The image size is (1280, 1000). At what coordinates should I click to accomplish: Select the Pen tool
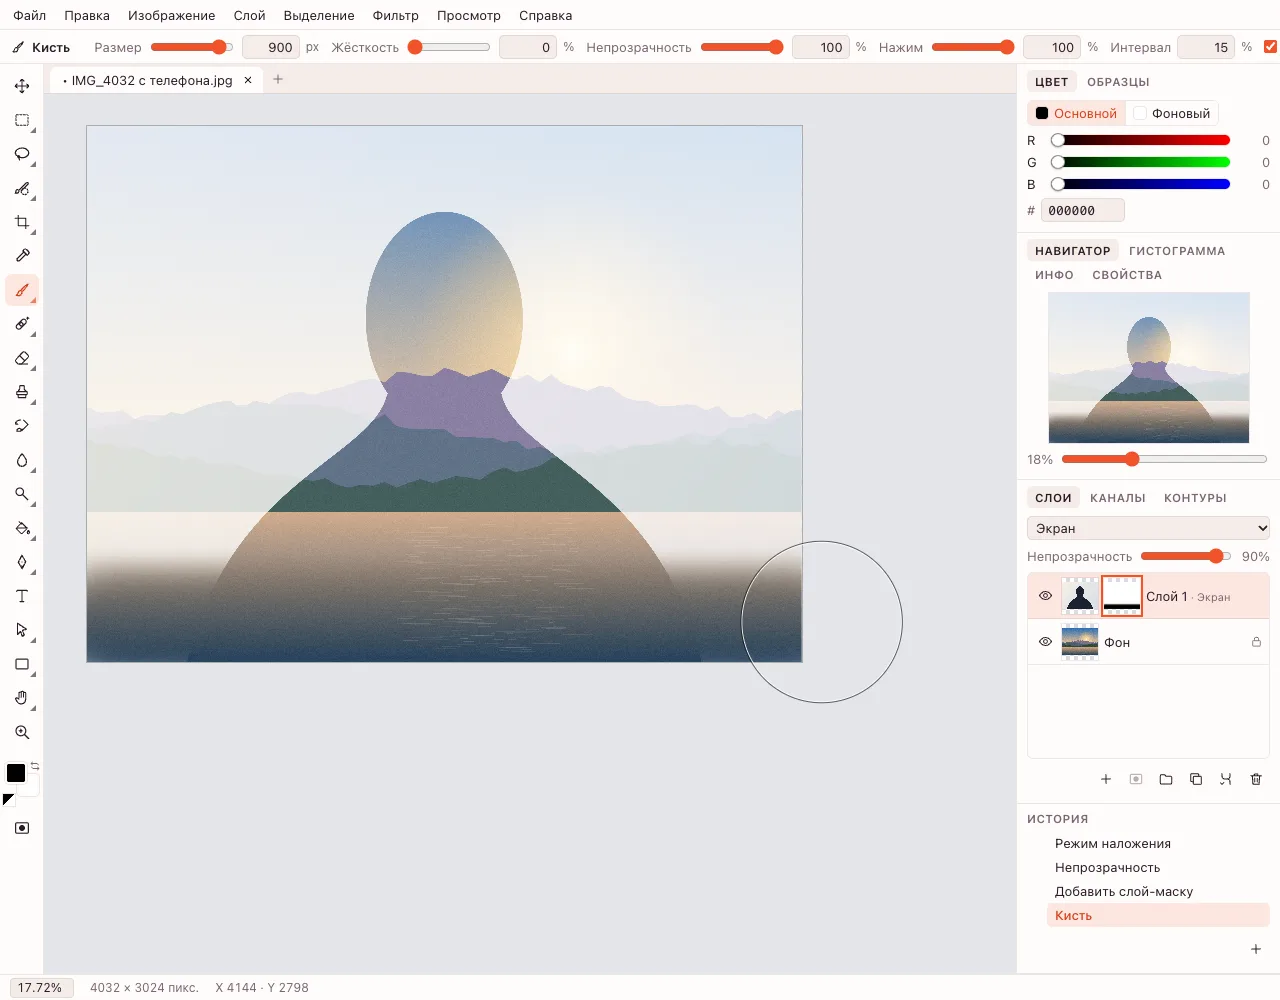pos(22,562)
